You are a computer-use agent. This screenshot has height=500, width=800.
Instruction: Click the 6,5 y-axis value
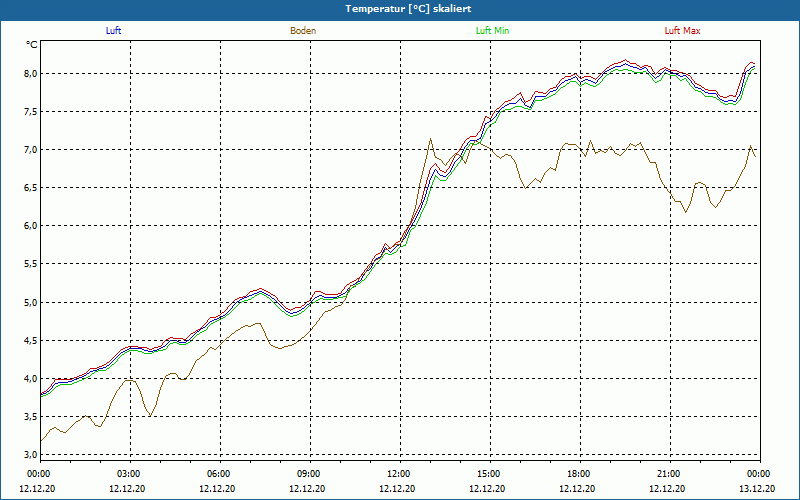coord(32,188)
